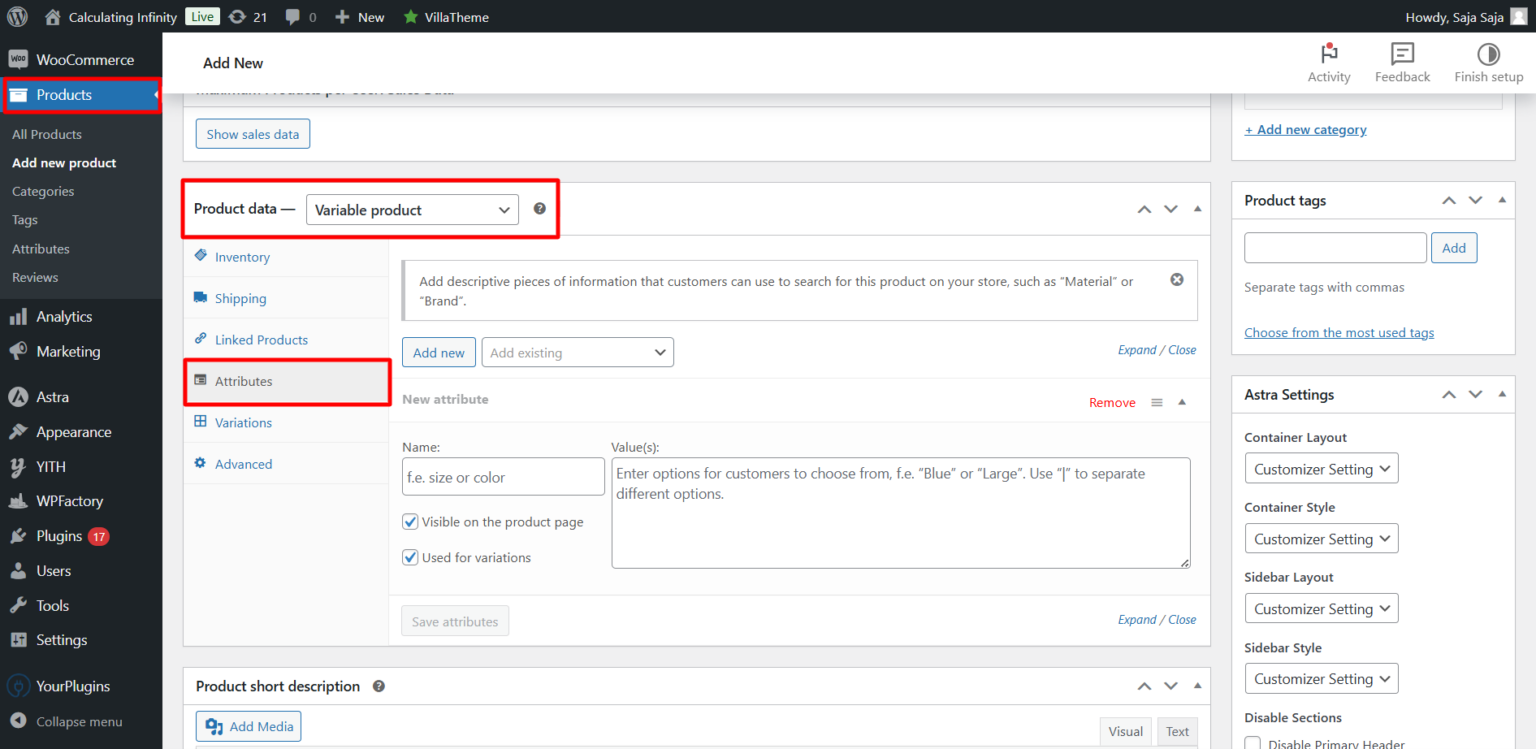Click the Add Media icon
Viewport: 1536px width, 749px height.
tap(214, 726)
